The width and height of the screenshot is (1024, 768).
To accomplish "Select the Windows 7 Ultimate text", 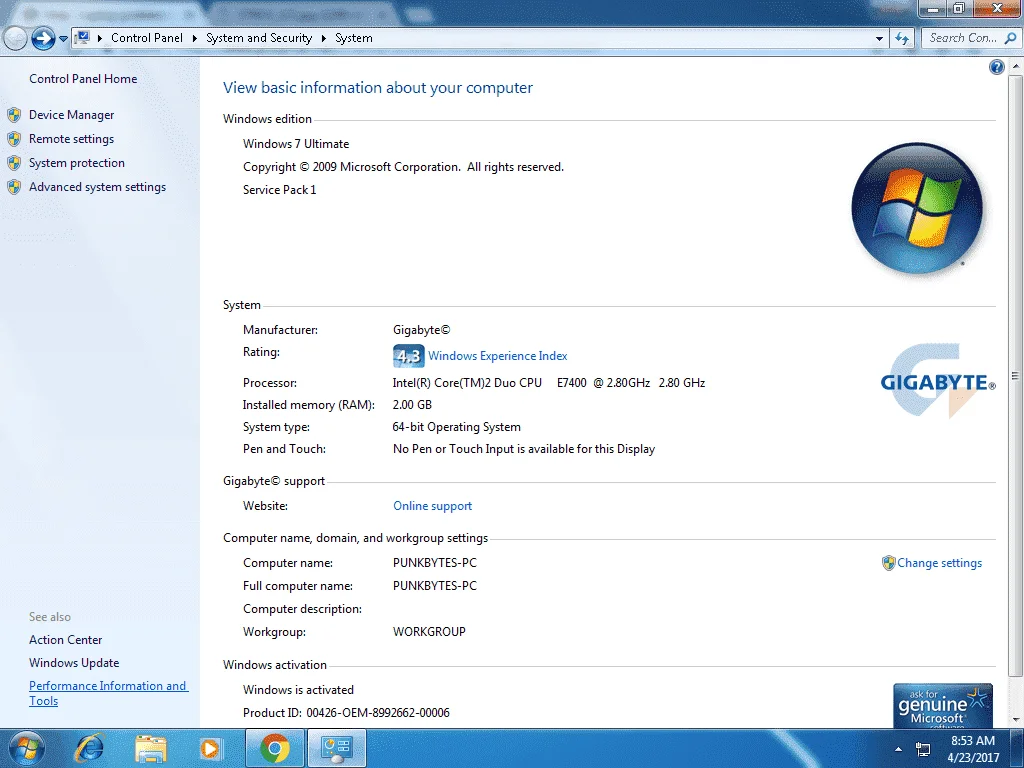I will click(296, 144).
